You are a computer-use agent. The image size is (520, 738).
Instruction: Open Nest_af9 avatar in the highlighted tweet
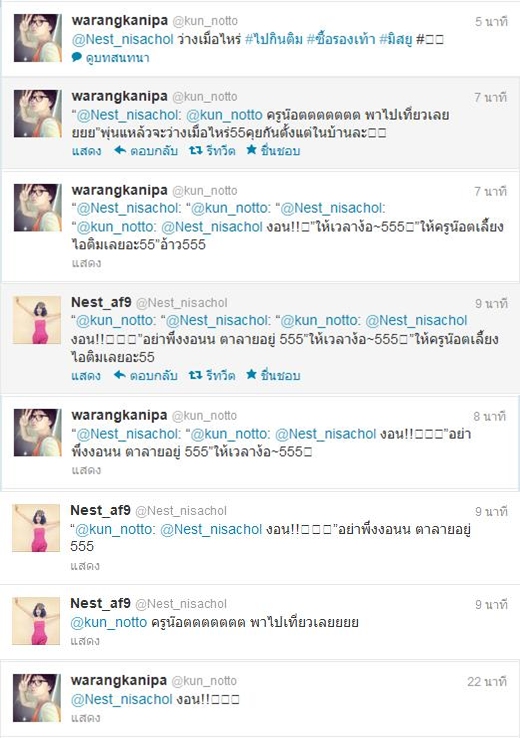pos(37,320)
